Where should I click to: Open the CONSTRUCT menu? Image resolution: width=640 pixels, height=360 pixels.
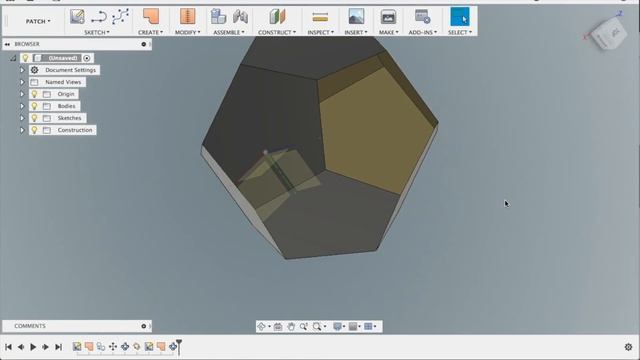coord(277,32)
